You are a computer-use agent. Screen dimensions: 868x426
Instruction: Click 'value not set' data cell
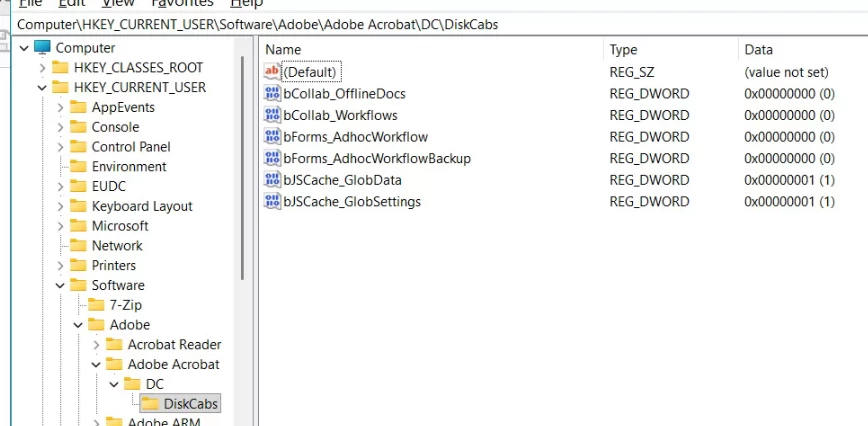(786, 72)
